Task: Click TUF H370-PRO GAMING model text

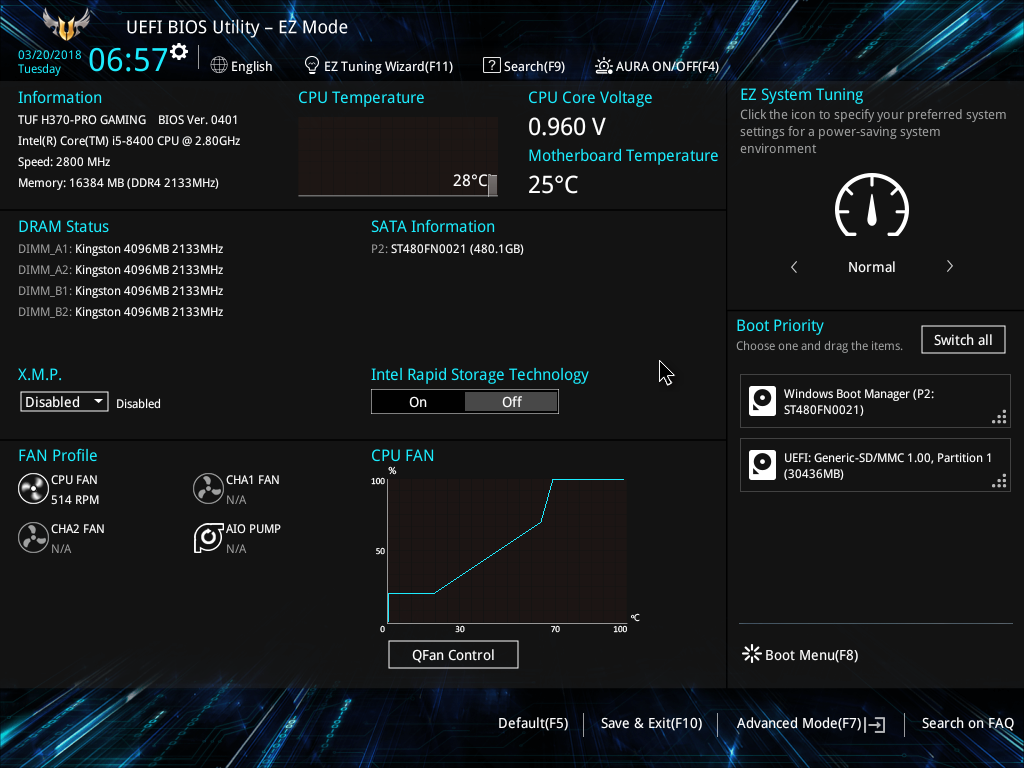Action: (x=82, y=120)
